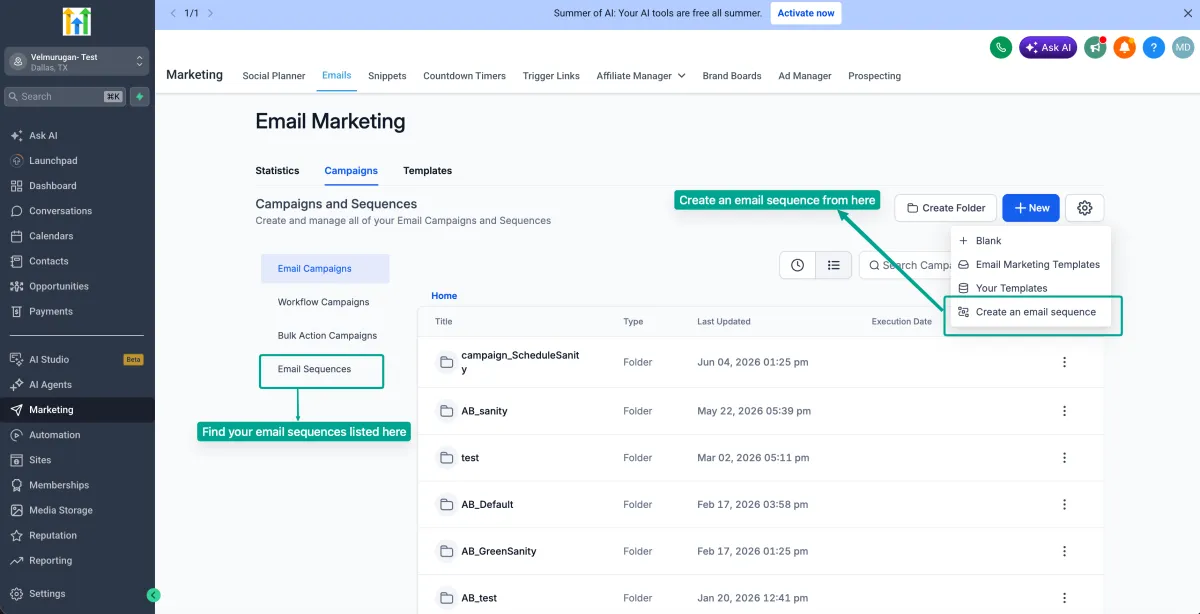Focus the sidebar Search field
This screenshot has height=614, width=1200.
[x=65, y=96]
